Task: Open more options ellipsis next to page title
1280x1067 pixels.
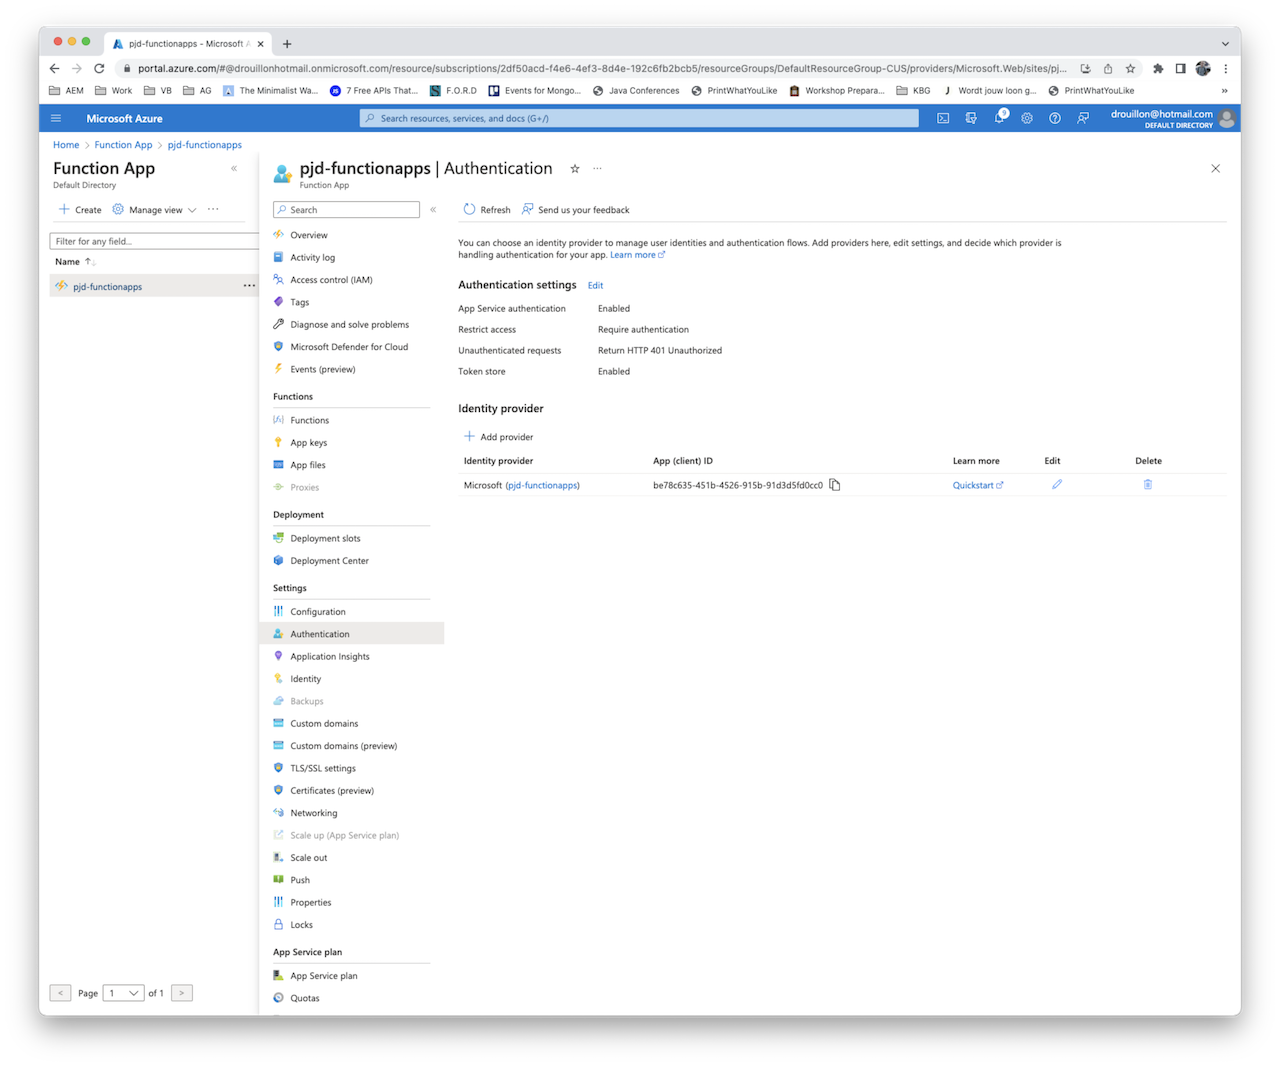Action: coord(597,168)
